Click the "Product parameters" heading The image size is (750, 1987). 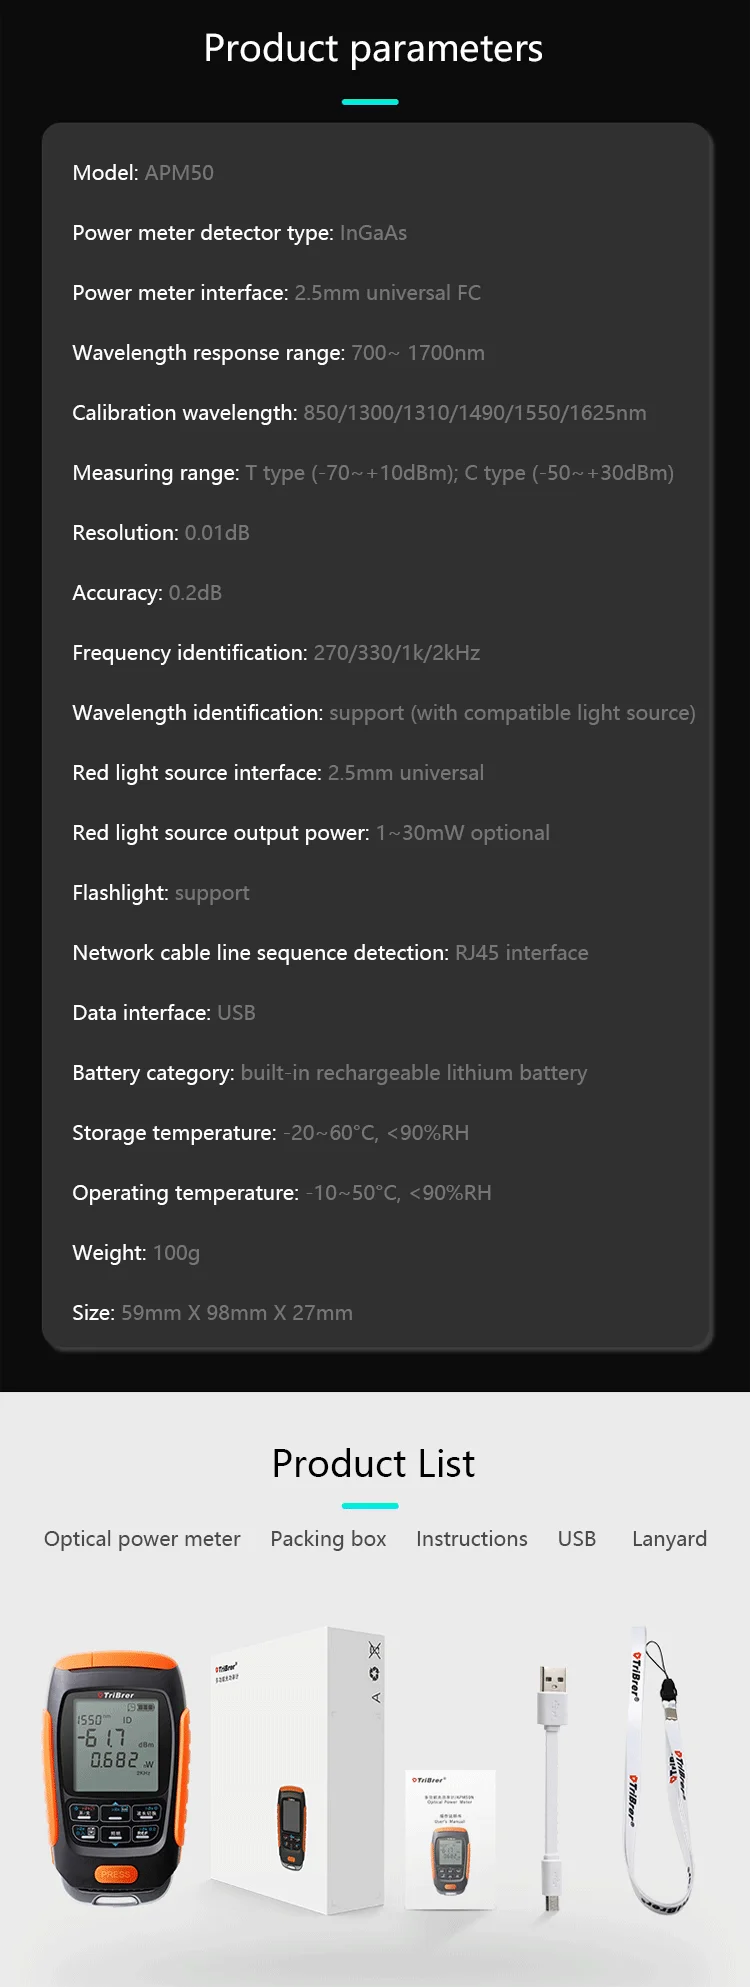point(373,48)
